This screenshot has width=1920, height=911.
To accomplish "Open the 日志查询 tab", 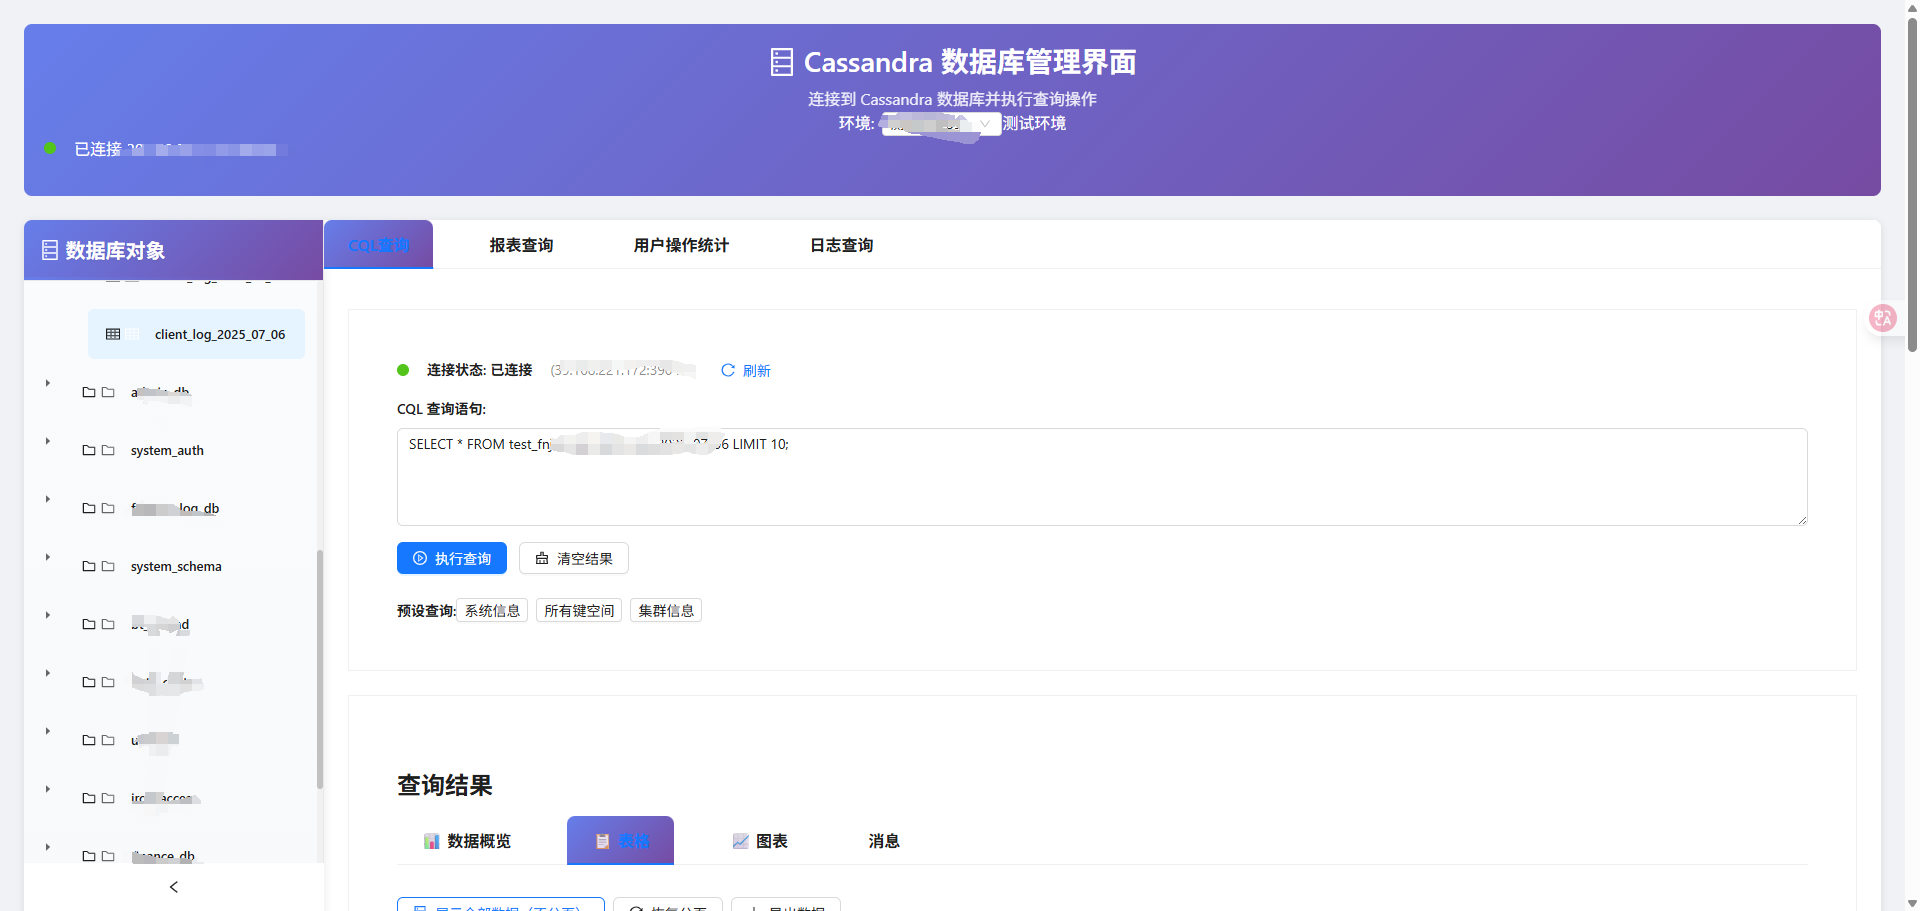I will pos(841,245).
